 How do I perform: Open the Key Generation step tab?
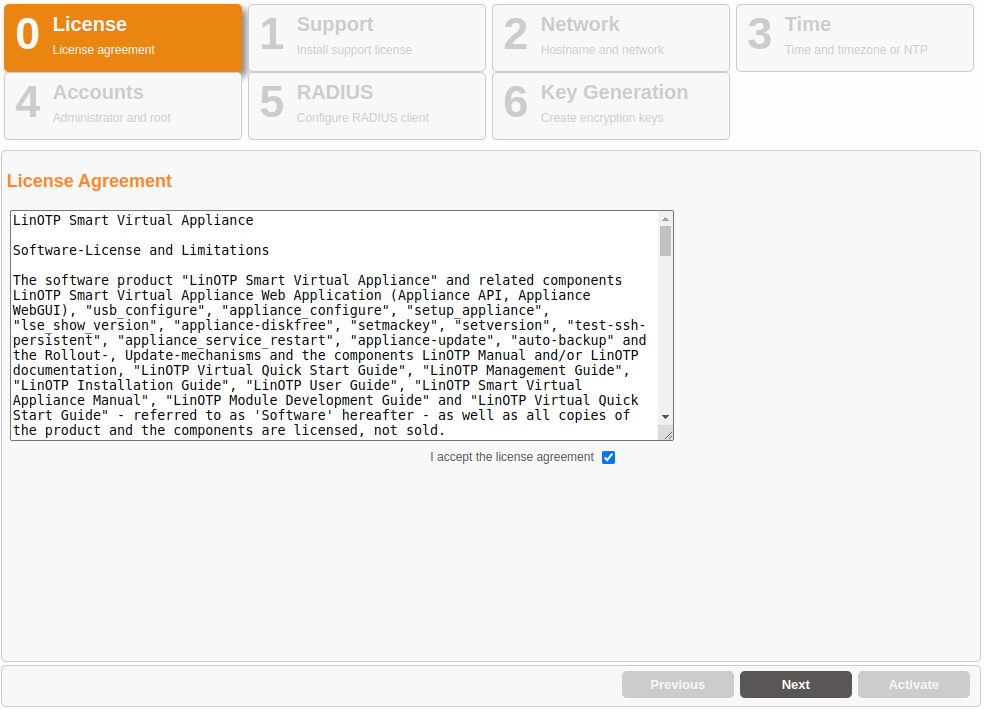point(610,105)
